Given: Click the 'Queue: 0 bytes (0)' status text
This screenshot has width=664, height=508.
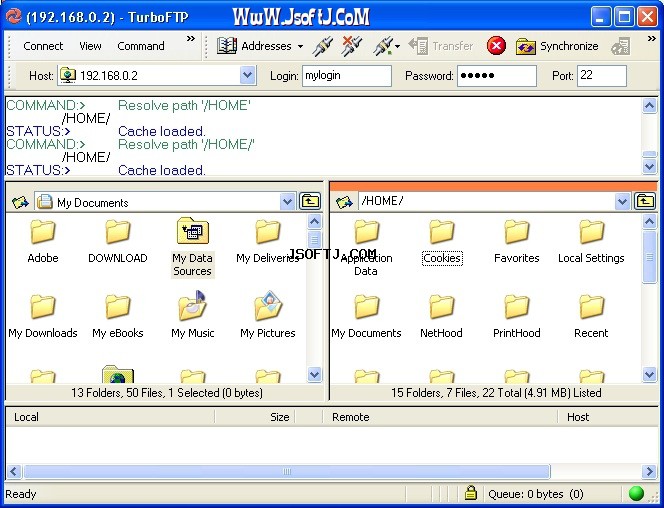Looking at the screenshot, I should click(x=536, y=494).
